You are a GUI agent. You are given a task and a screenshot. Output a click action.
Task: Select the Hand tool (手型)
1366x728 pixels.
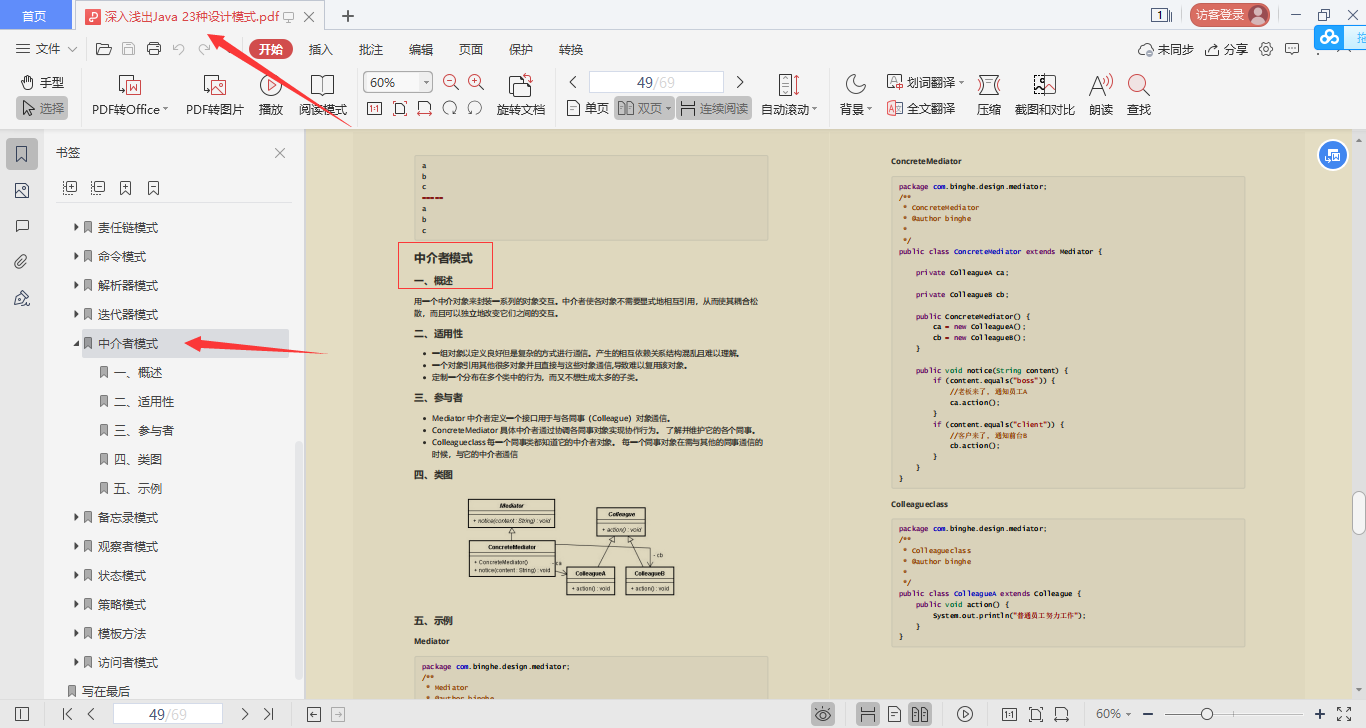pos(42,82)
